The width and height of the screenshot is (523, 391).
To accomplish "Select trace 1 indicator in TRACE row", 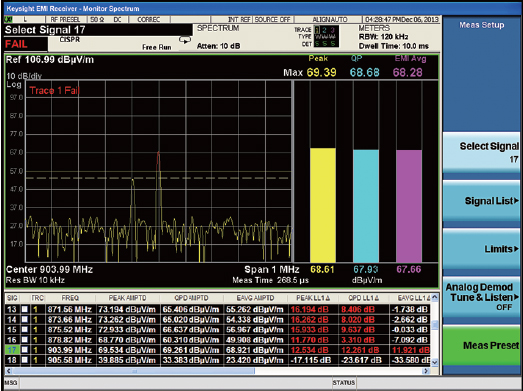I will pos(317,30).
